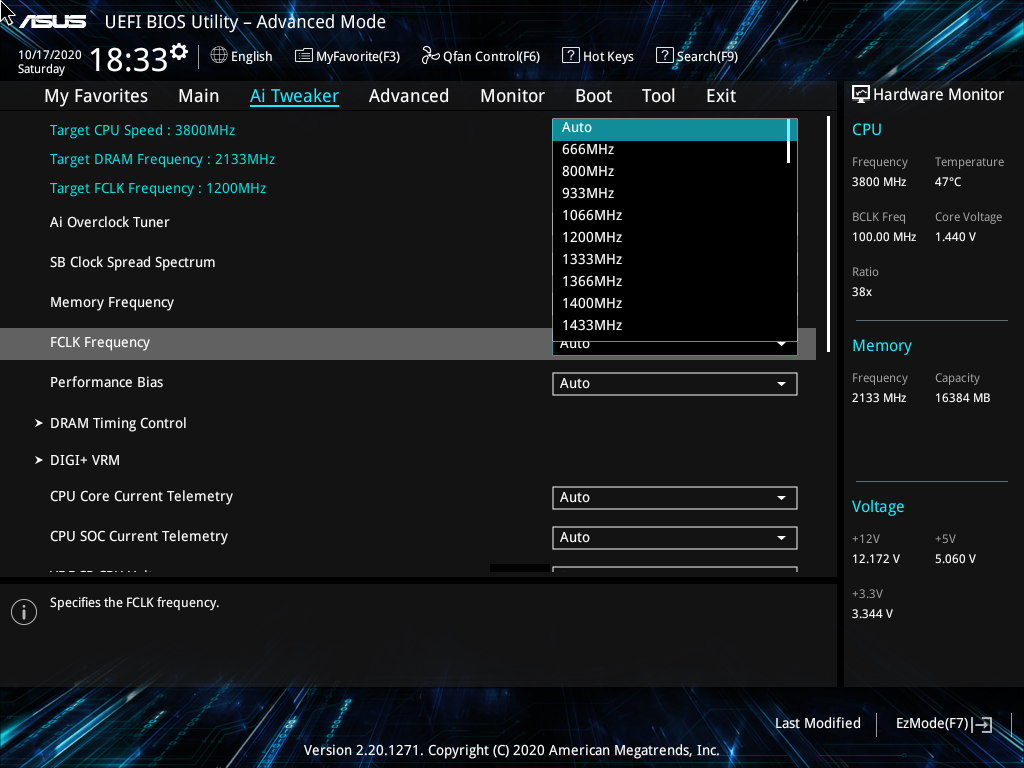Click the 10/17/2020 date
Viewport: 1024px width, 768px height.
[50, 55]
